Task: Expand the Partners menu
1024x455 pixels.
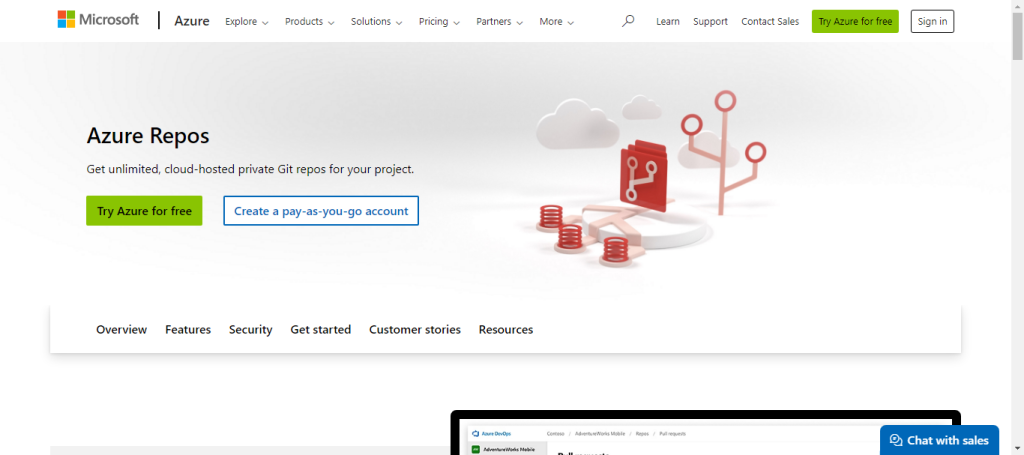Action: point(499,22)
